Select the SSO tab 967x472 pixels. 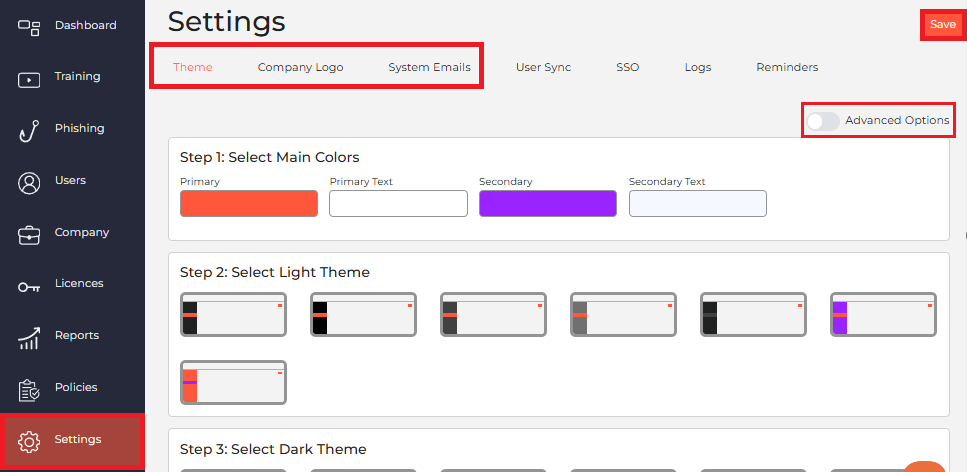[627, 67]
